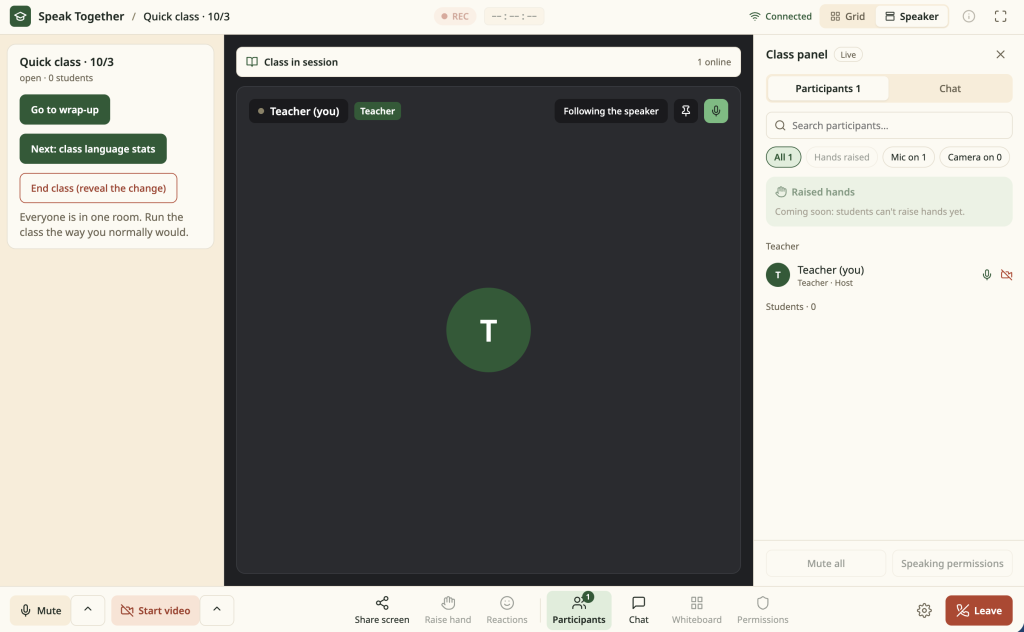Click Next: class language stats
The image size is (1024, 632).
coord(93,149)
